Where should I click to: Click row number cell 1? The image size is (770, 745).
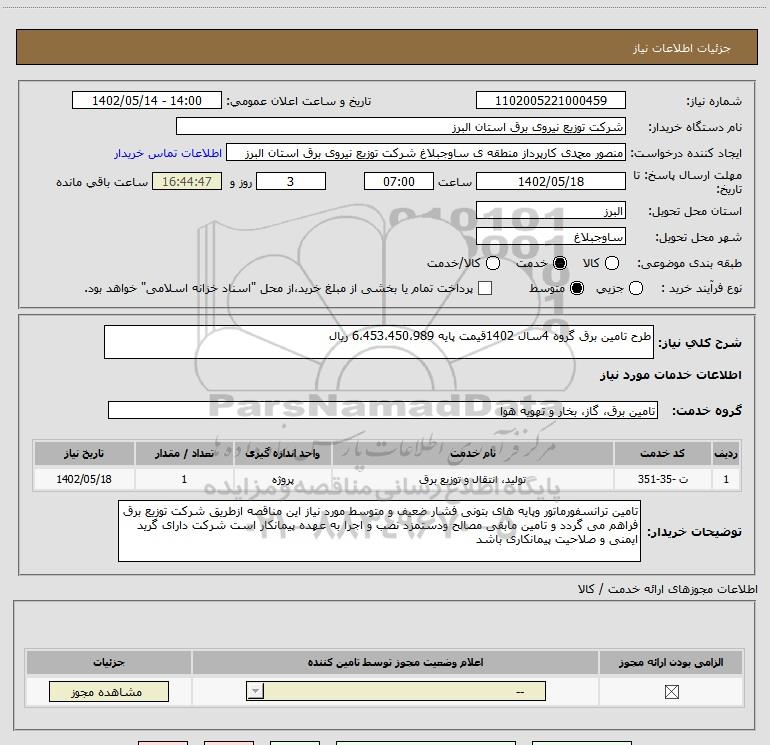[726, 479]
